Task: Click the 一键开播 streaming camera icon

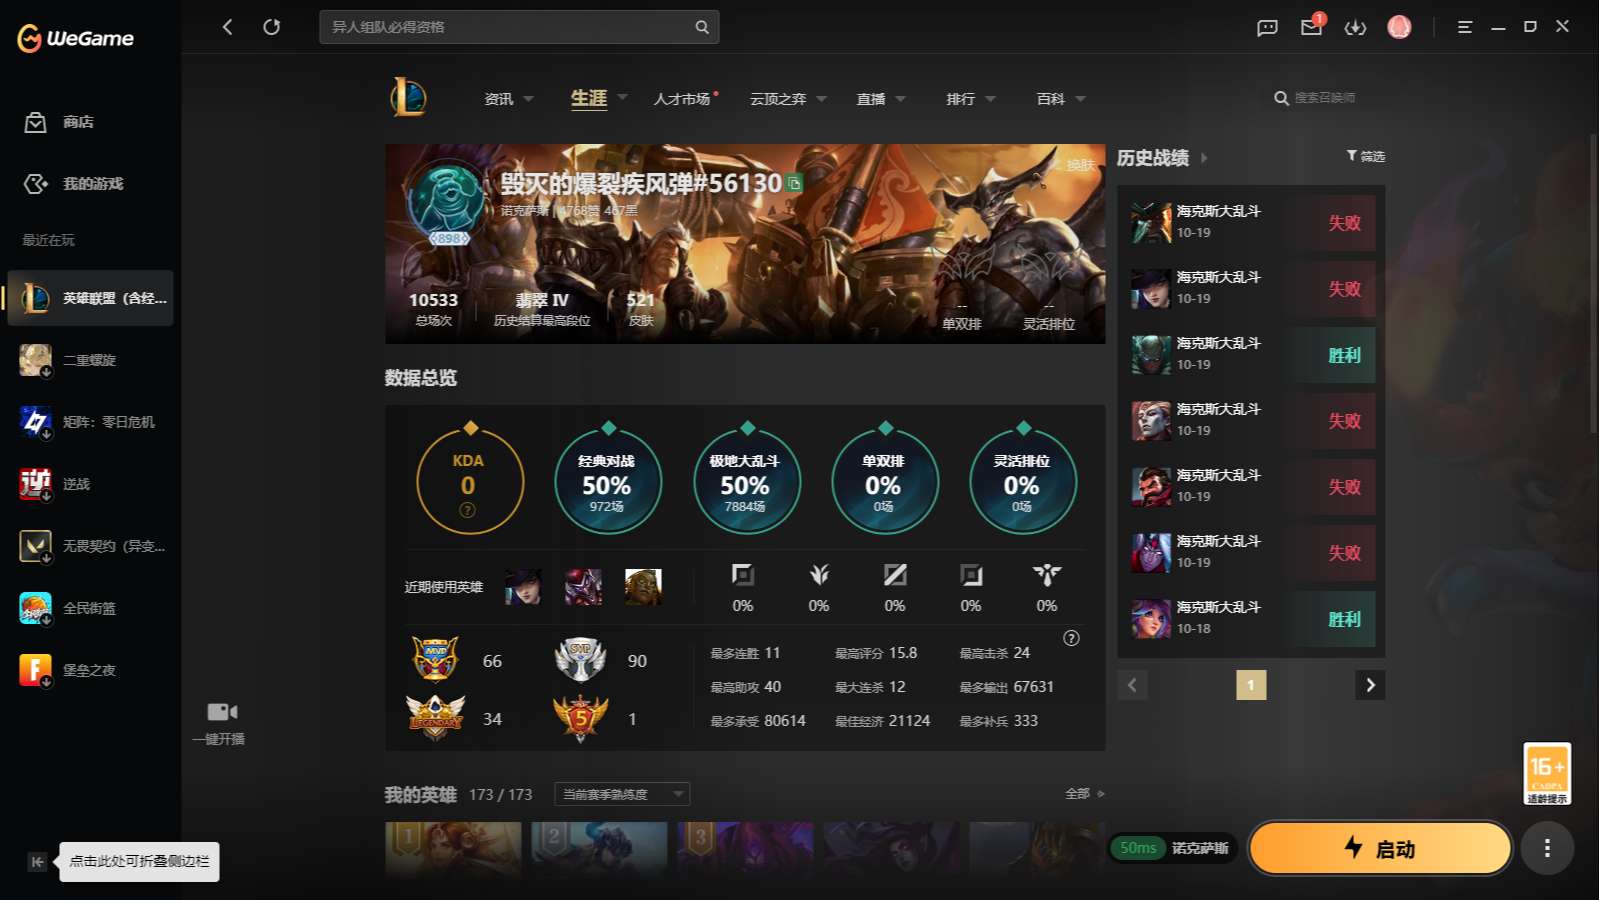Action: coord(222,712)
